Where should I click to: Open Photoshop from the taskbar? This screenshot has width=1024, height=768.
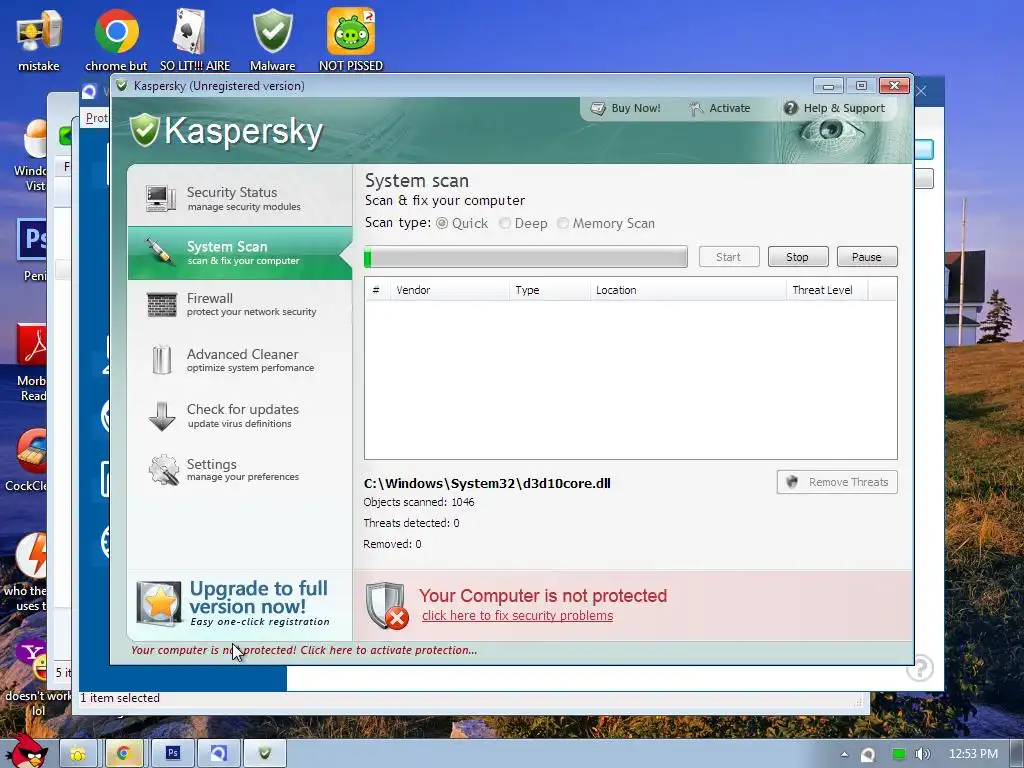click(x=172, y=754)
